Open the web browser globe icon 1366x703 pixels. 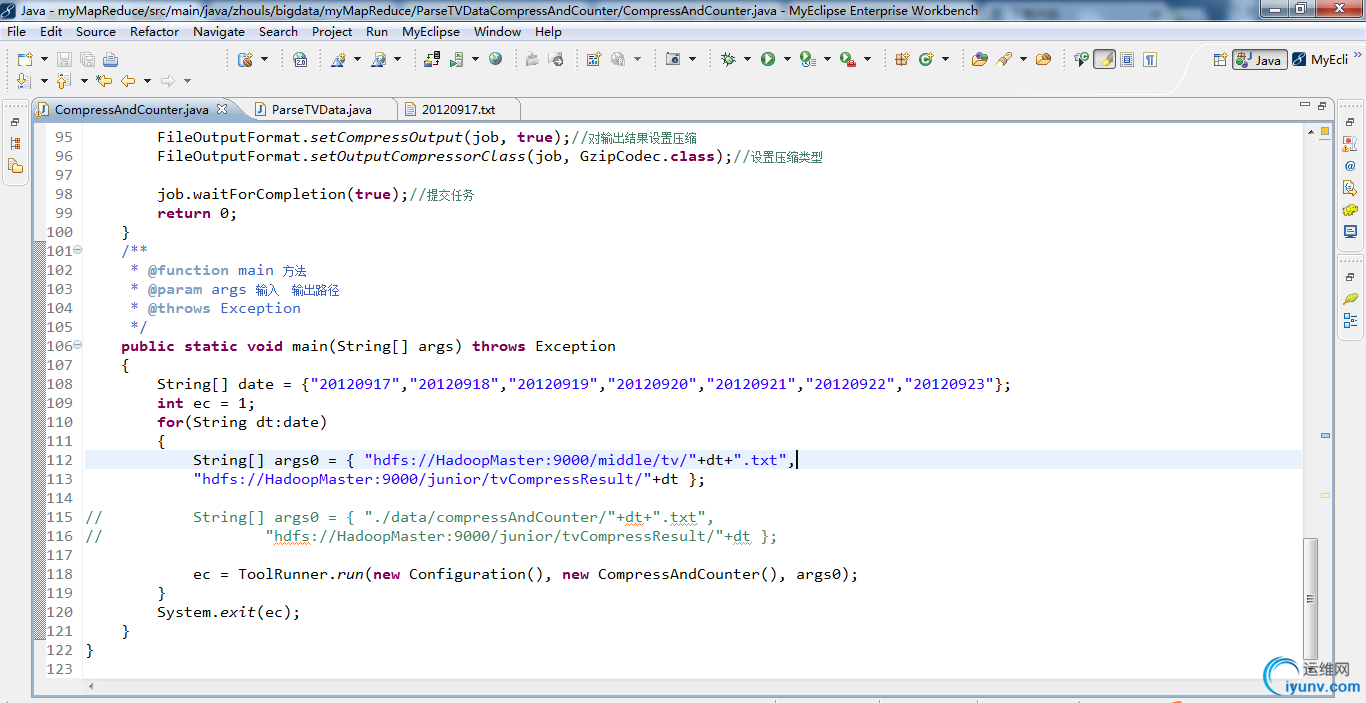(495, 59)
